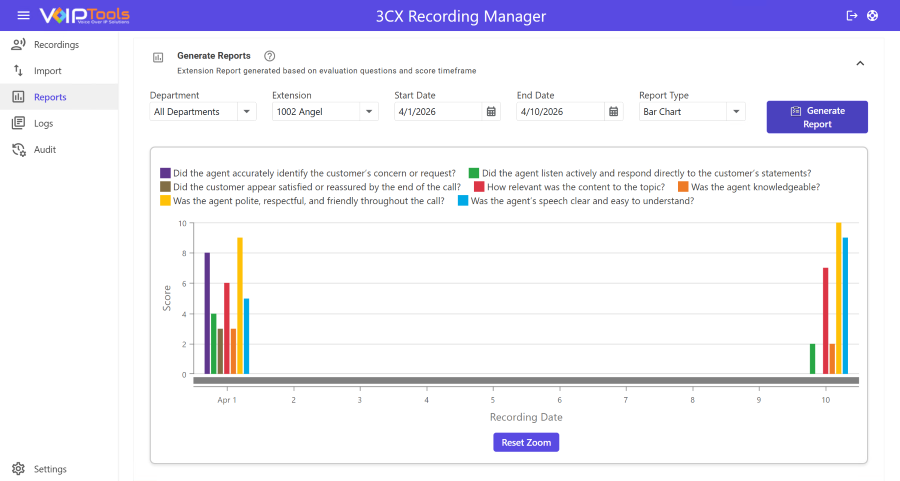This screenshot has width=900, height=481.
Task: Open the Extension dropdown showing 1002 Angel
Action: point(369,112)
